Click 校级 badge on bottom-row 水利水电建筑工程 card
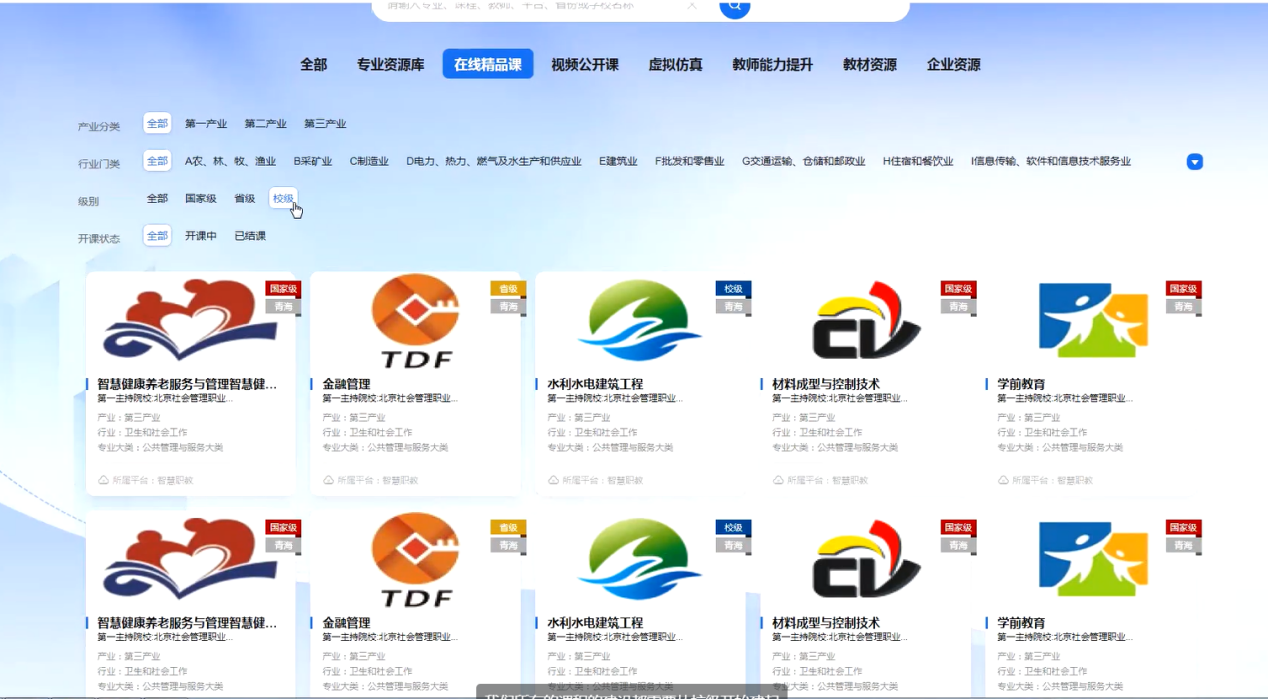 coord(733,528)
